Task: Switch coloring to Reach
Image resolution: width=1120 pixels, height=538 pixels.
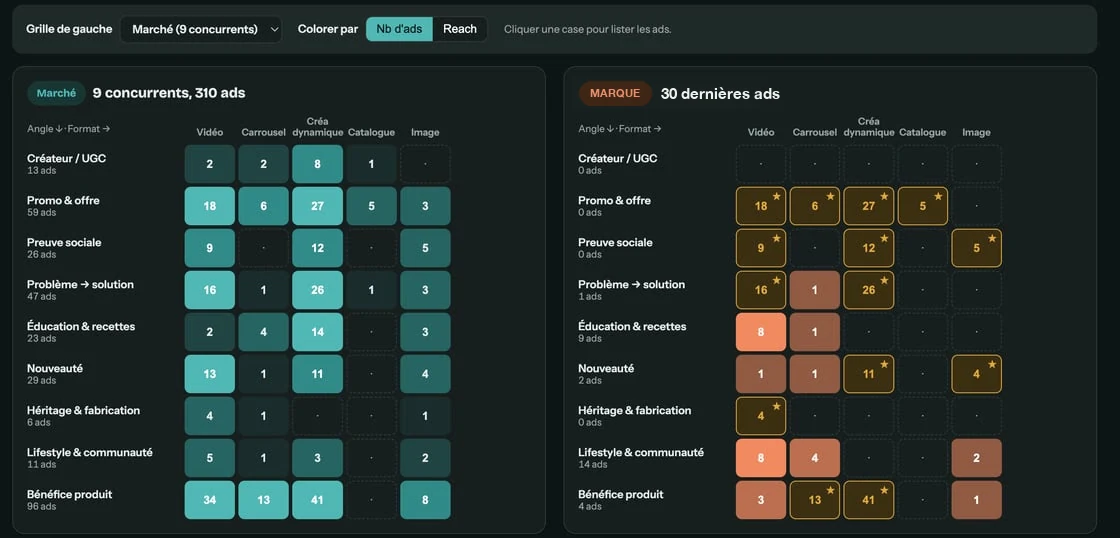Action: [460, 29]
